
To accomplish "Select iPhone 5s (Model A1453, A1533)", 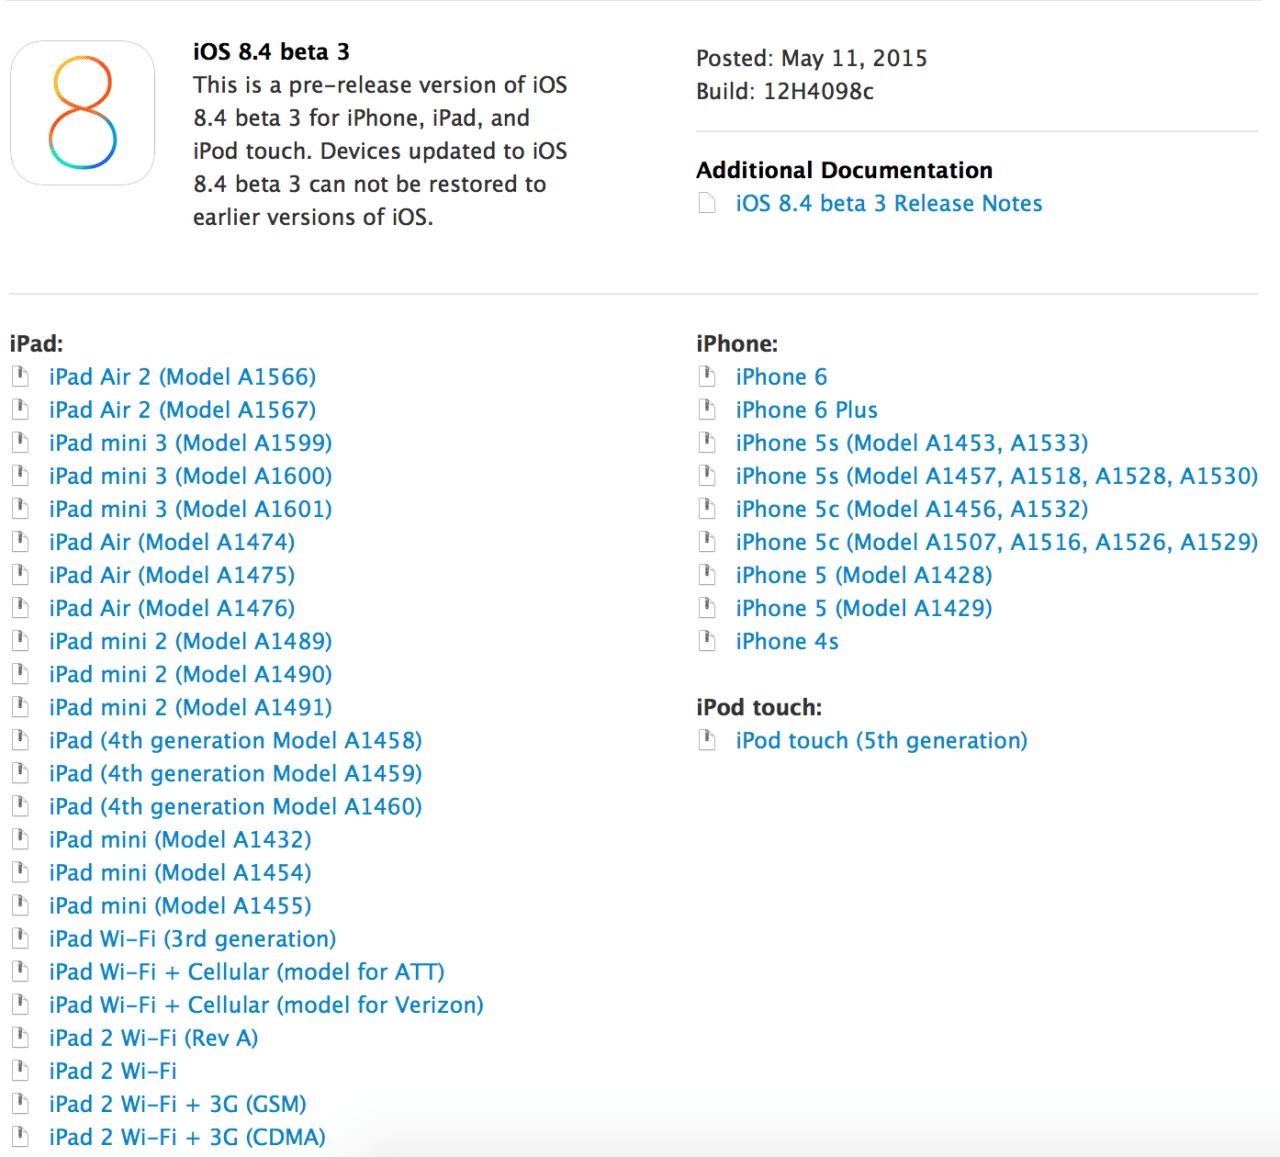I will [911, 442].
